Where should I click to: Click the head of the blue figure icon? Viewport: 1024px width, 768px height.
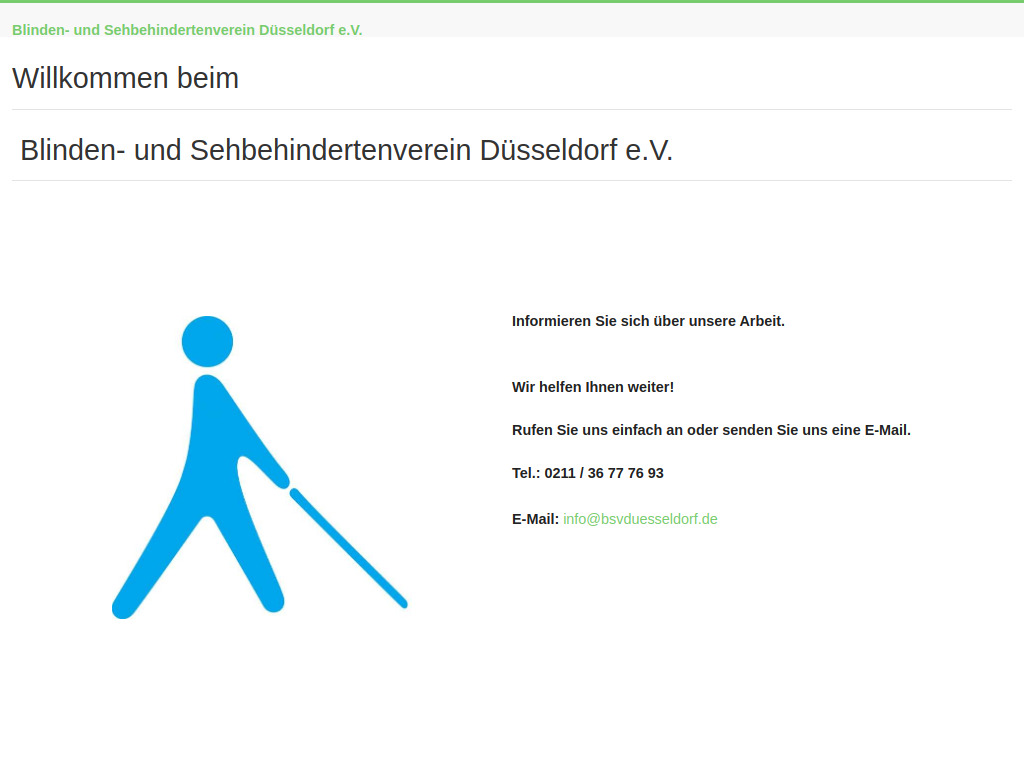click(206, 340)
